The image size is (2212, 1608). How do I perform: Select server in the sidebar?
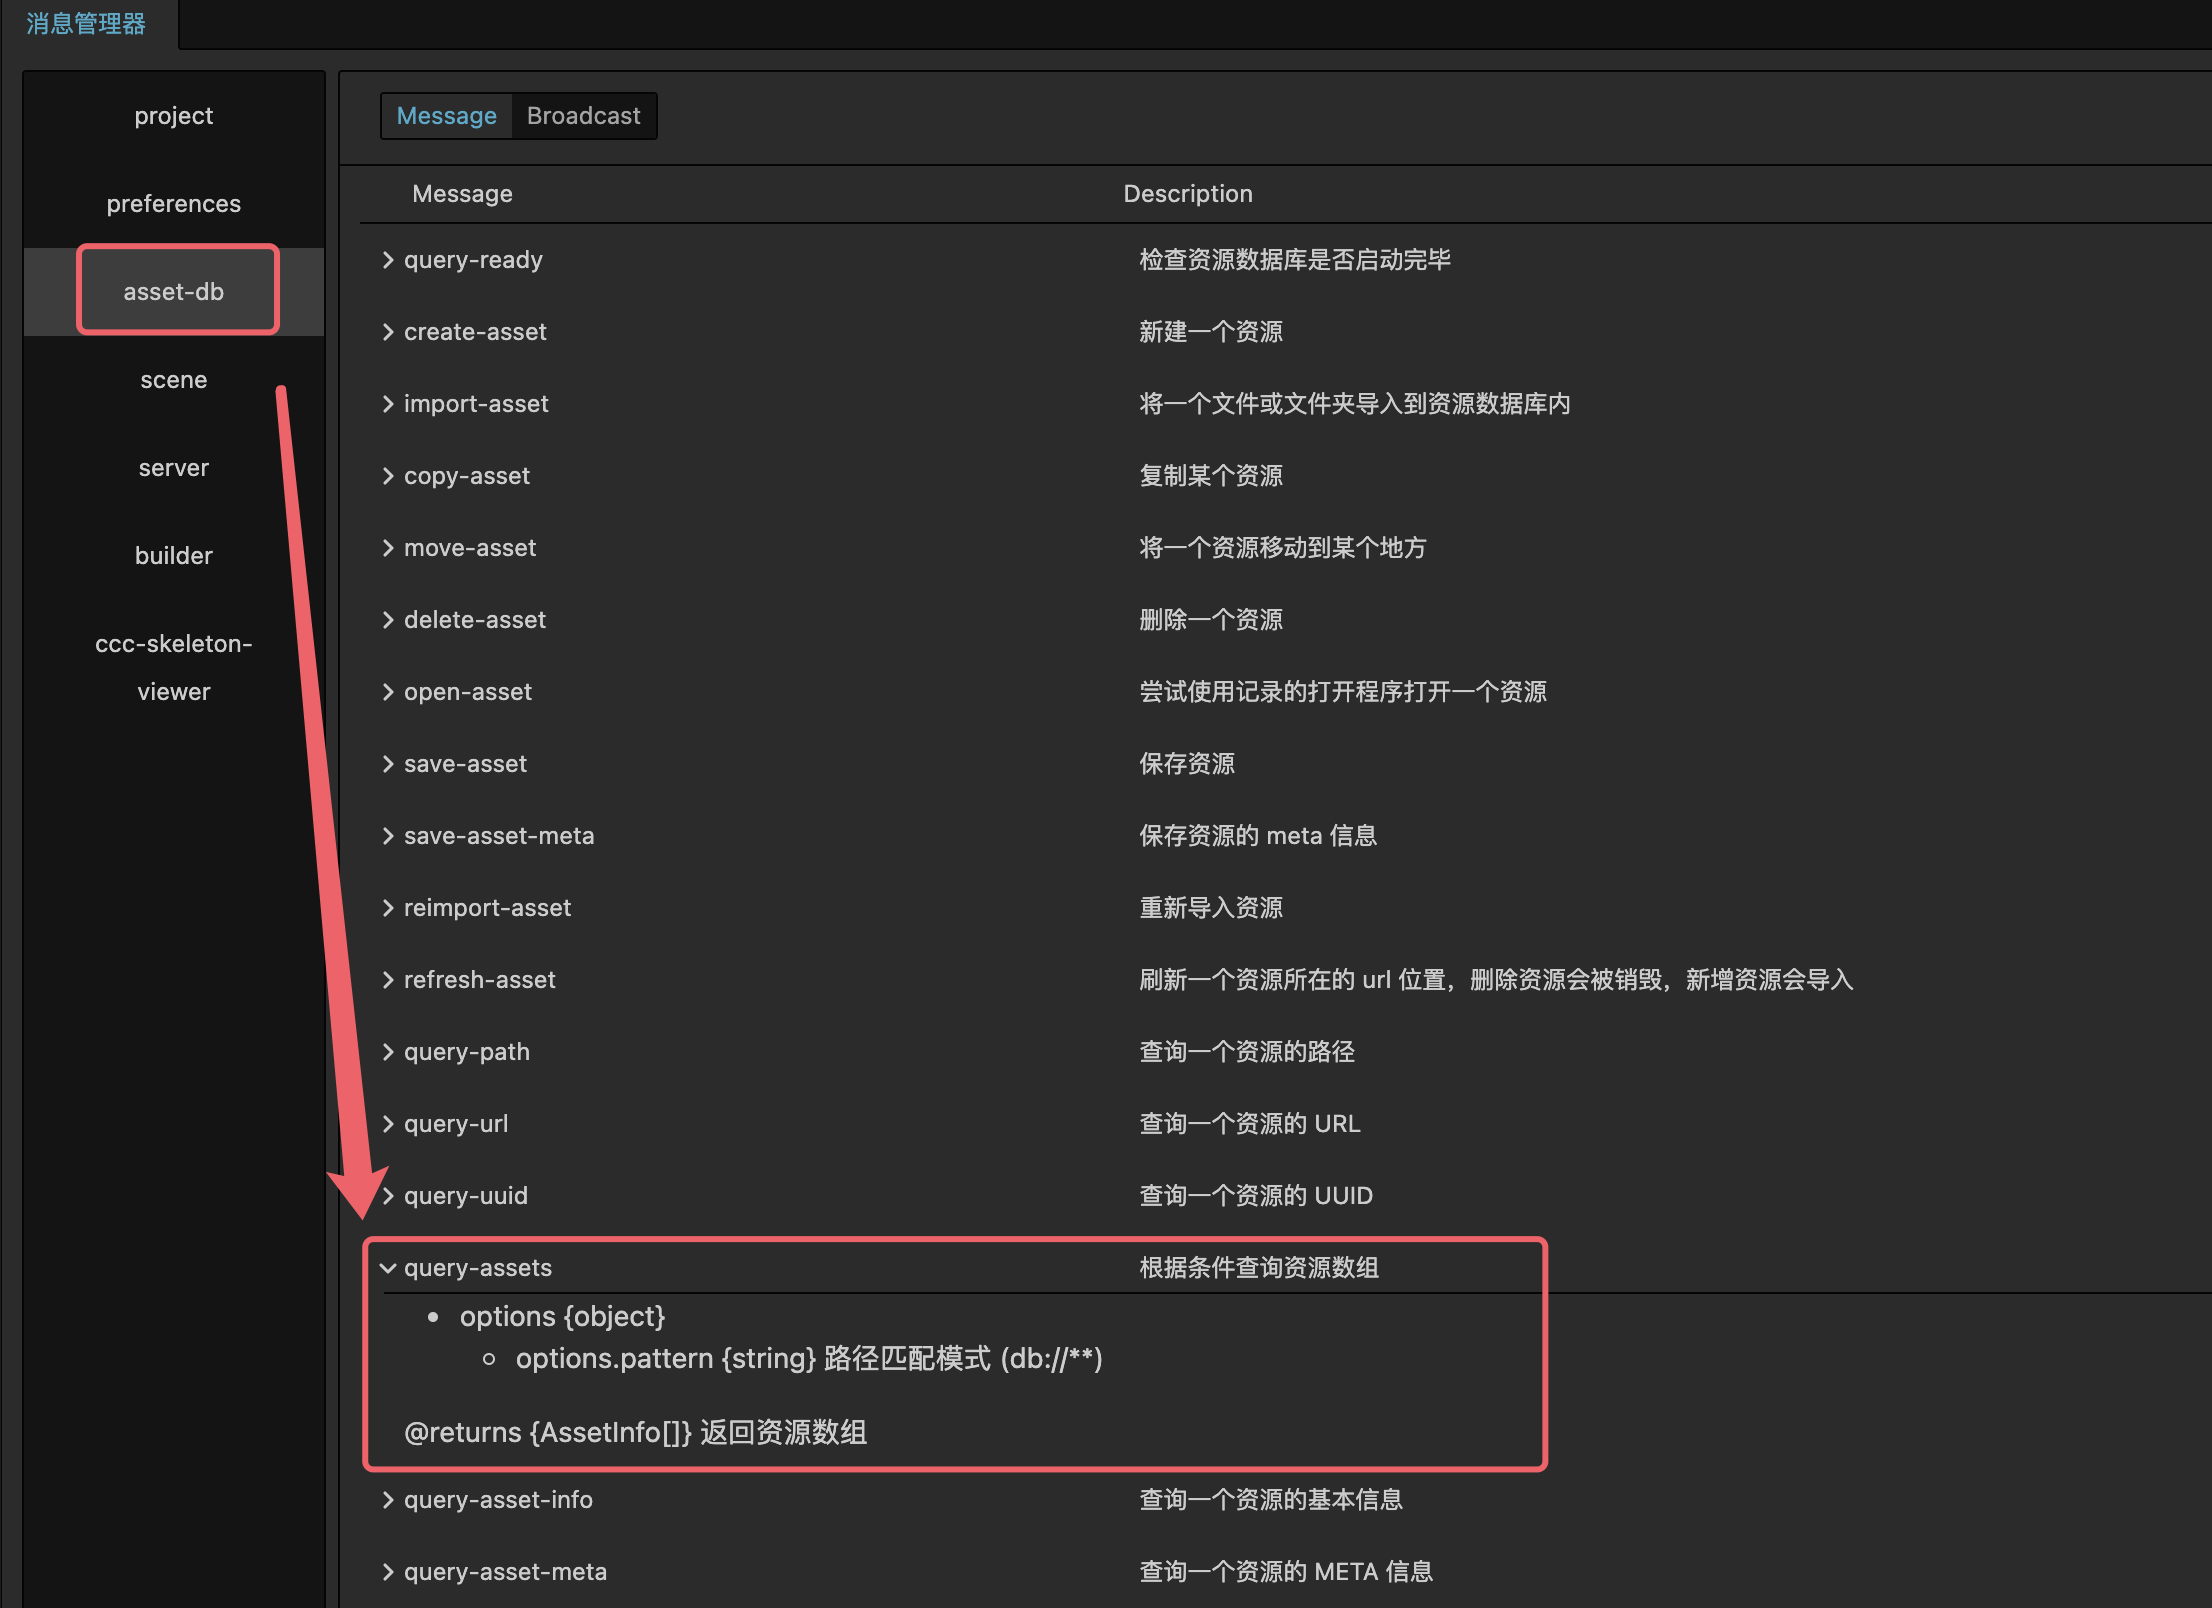click(173, 467)
